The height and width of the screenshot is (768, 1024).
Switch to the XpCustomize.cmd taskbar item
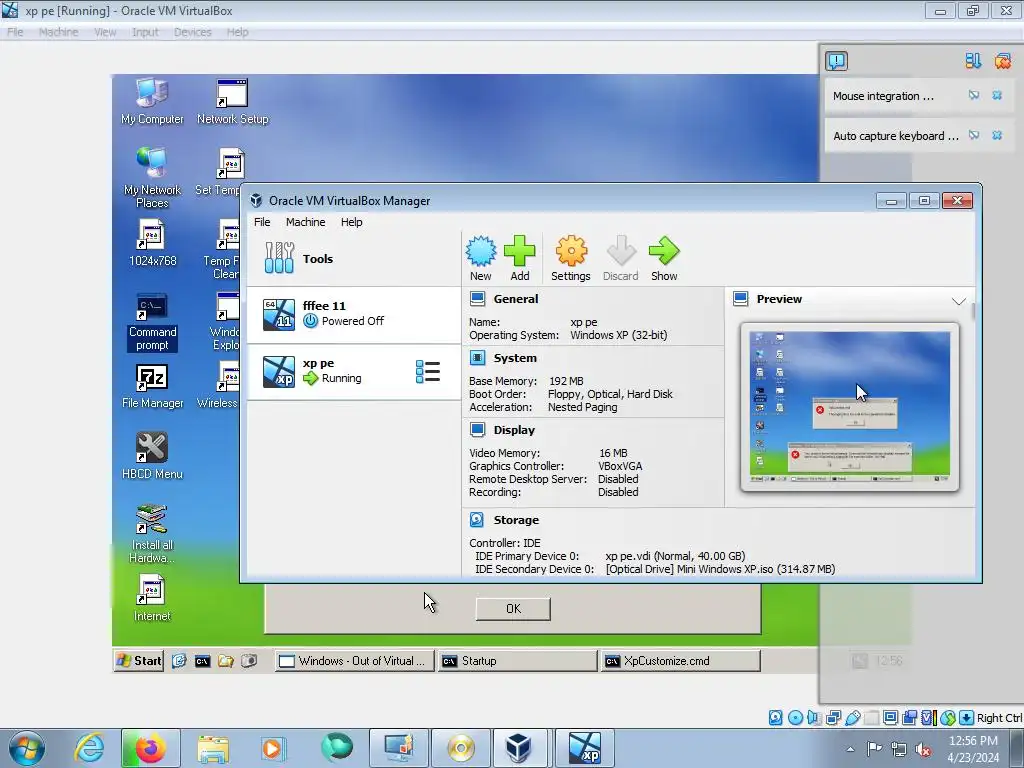point(680,661)
